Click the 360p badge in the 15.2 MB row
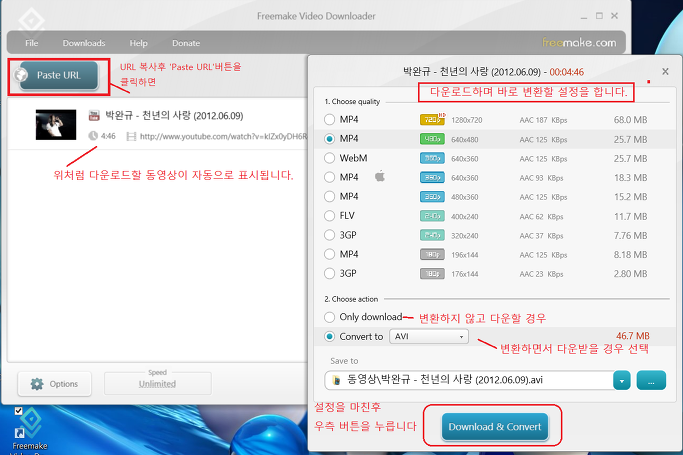 432,197
